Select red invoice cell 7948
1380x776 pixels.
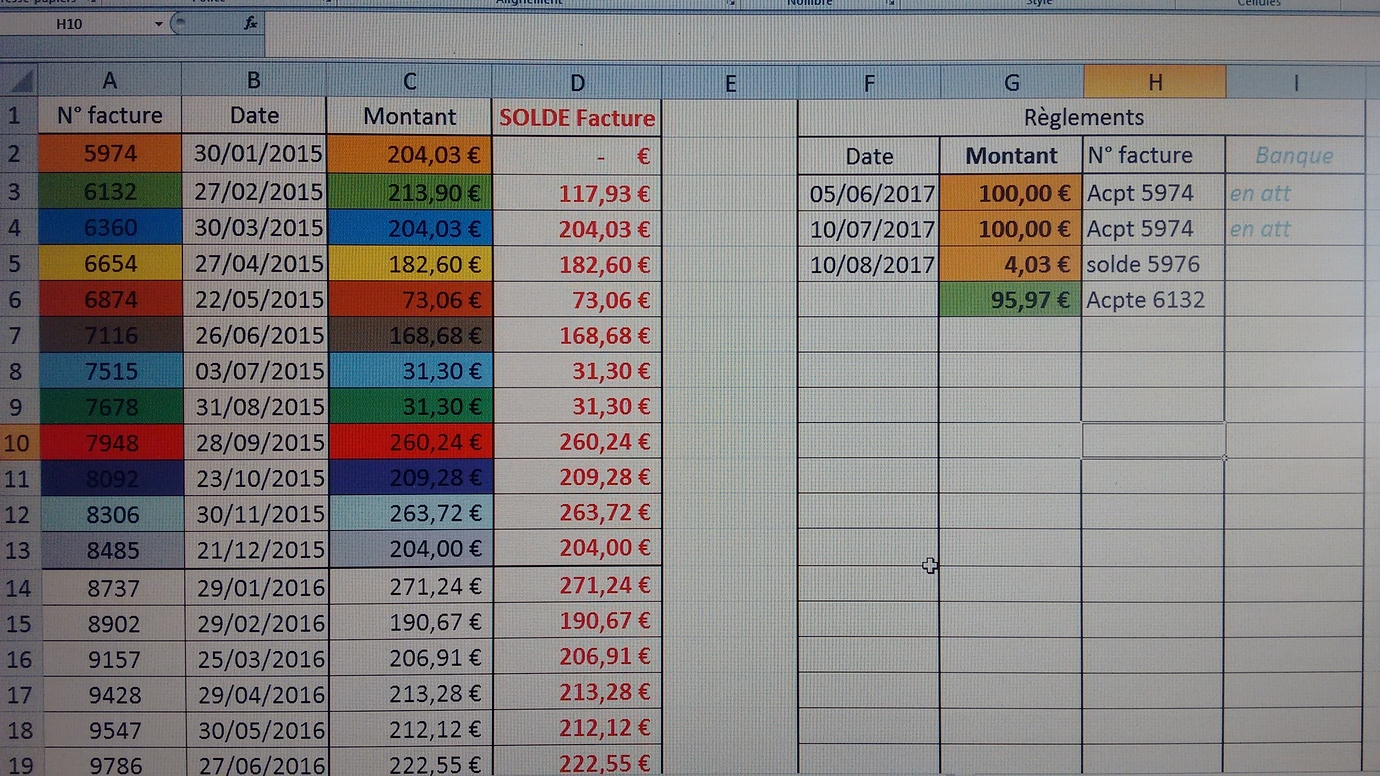[110, 442]
